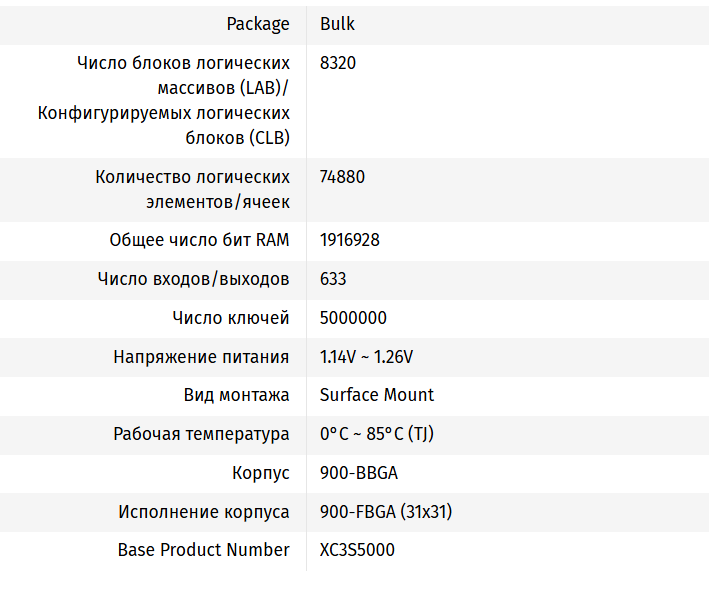Image resolution: width=709 pixels, height=591 pixels.
Task: Select the 74880 logic elements value
Action: tap(342, 177)
